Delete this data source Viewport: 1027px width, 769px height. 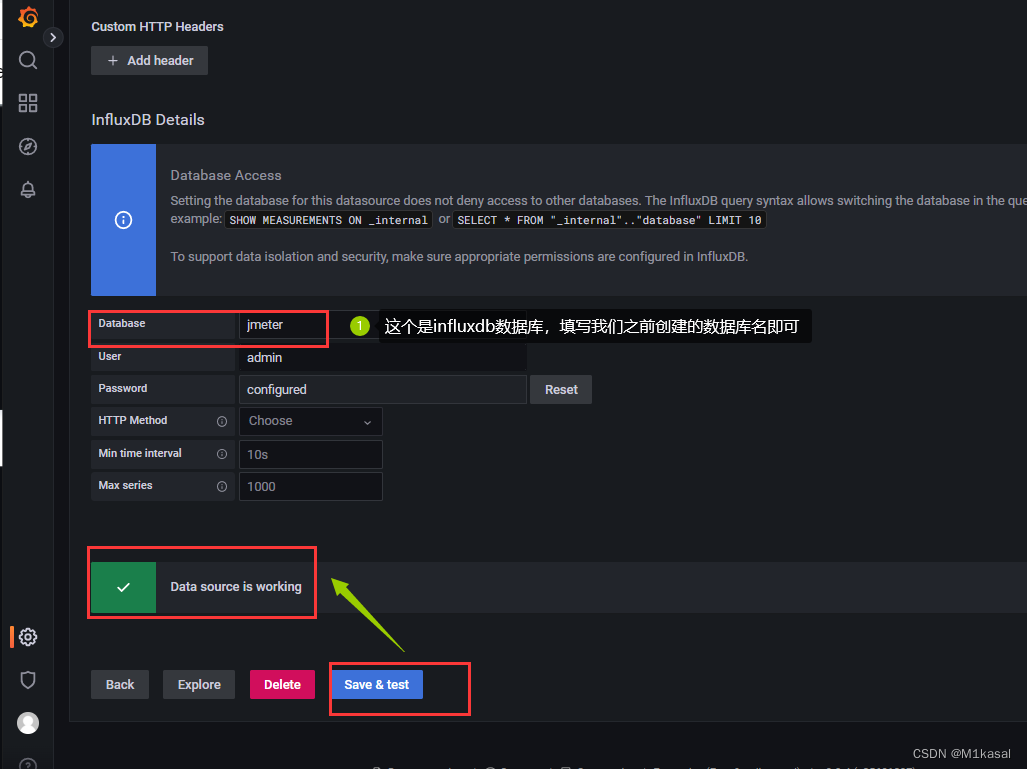282,685
